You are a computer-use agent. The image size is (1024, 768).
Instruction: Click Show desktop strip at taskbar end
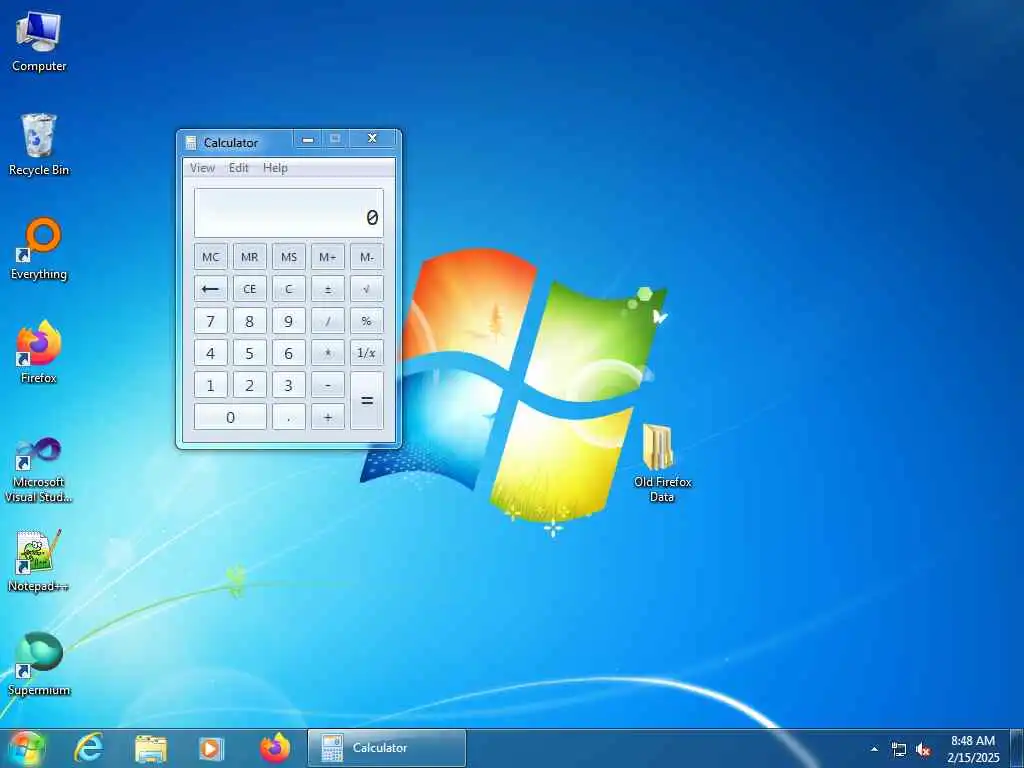tap(1017, 748)
